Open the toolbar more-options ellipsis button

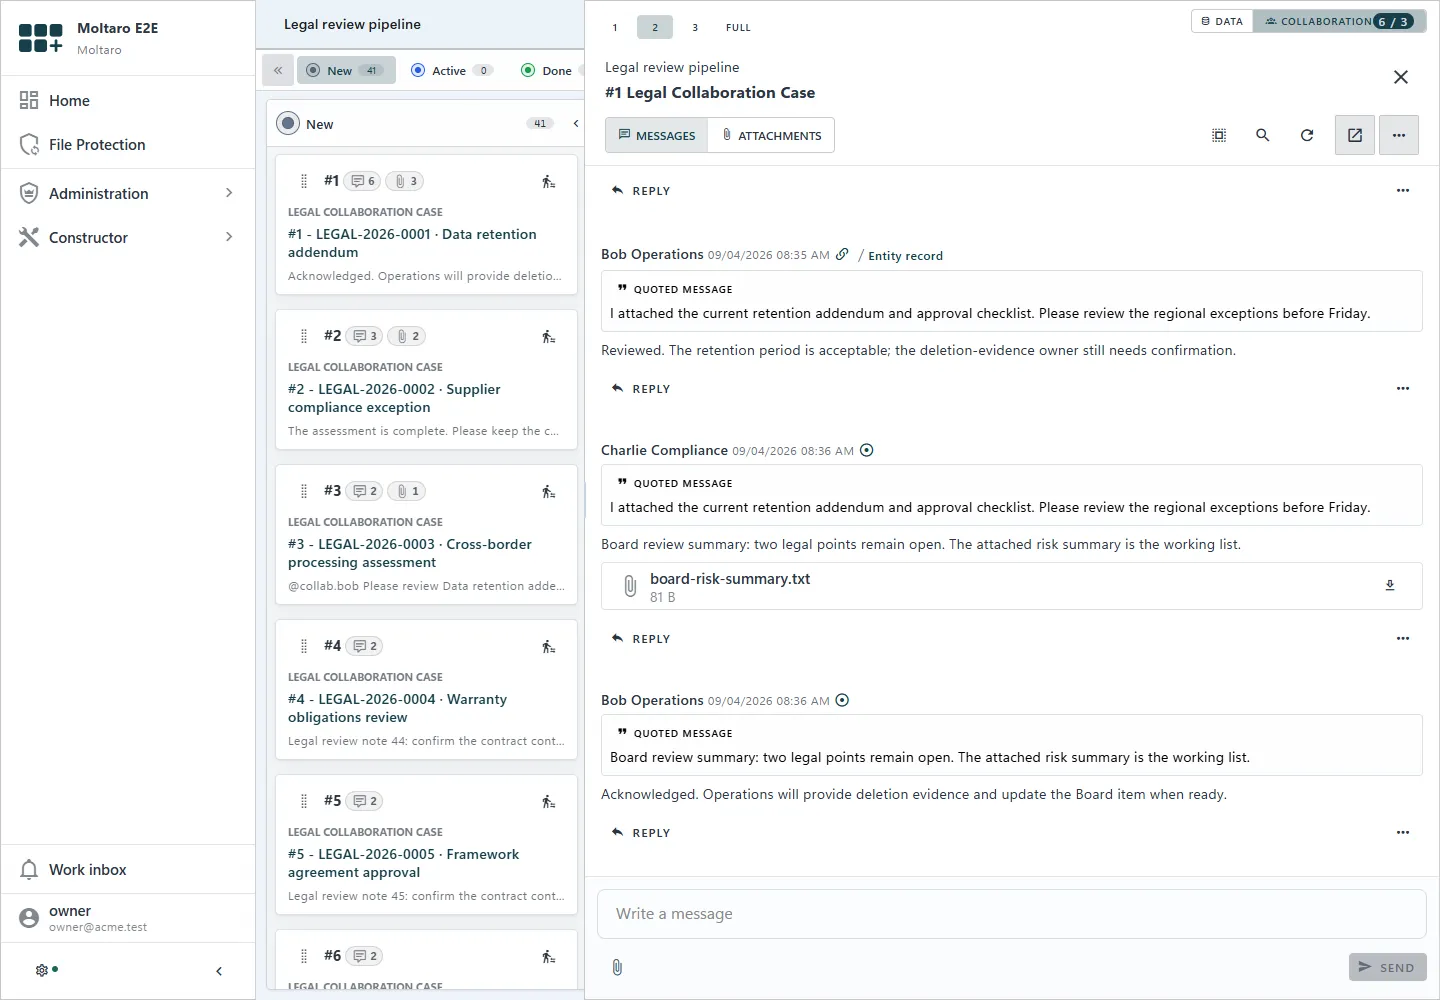[x=1399, y=135]
